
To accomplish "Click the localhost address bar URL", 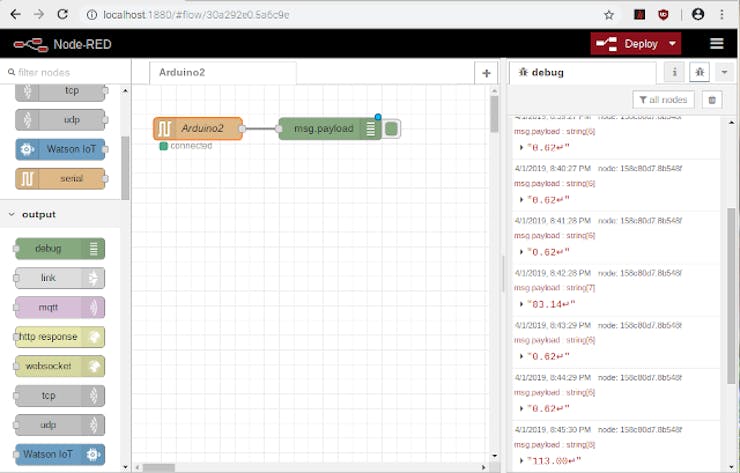I will tap(196, 15).
